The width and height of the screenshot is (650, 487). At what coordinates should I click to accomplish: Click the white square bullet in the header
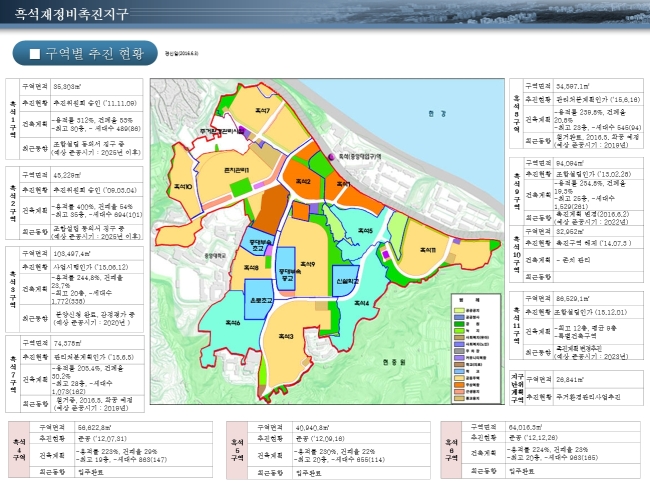tap(35, 52)
